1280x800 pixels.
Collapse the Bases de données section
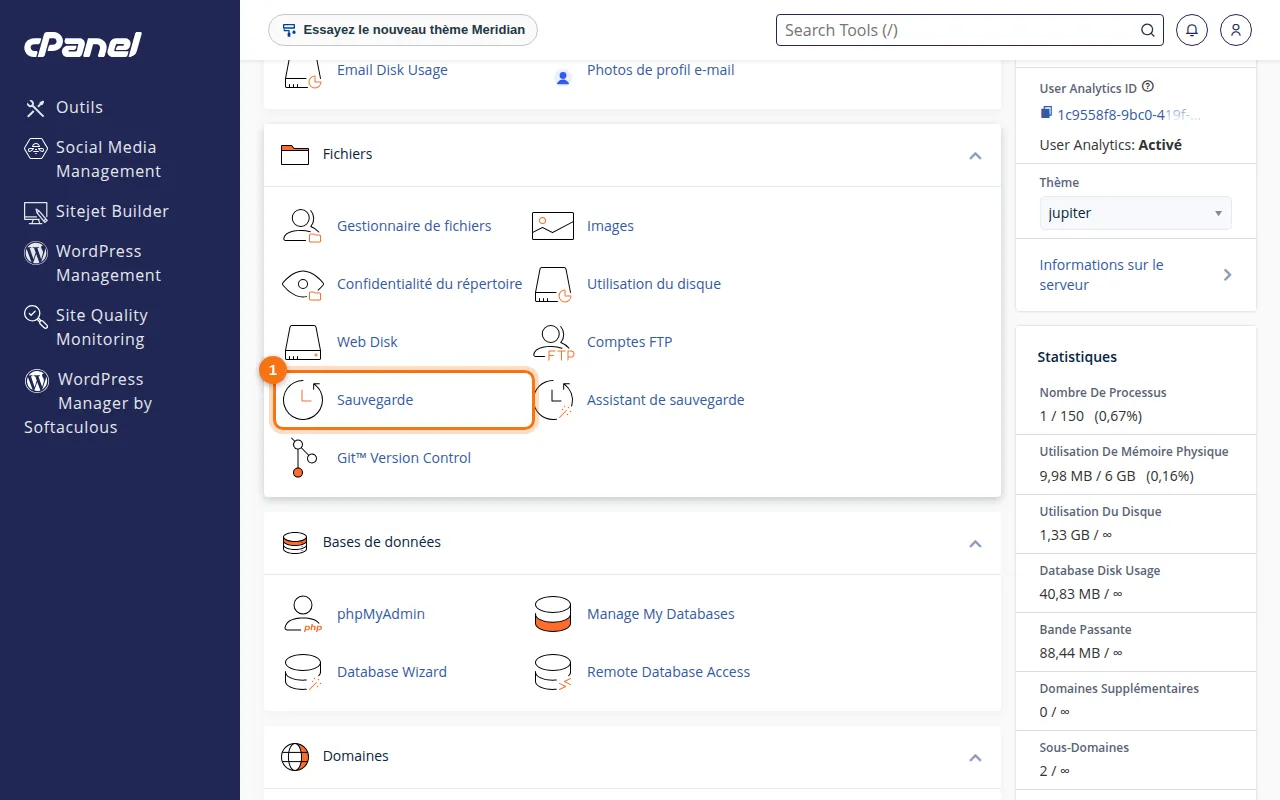pyautogui.click(x=975, y=543)
